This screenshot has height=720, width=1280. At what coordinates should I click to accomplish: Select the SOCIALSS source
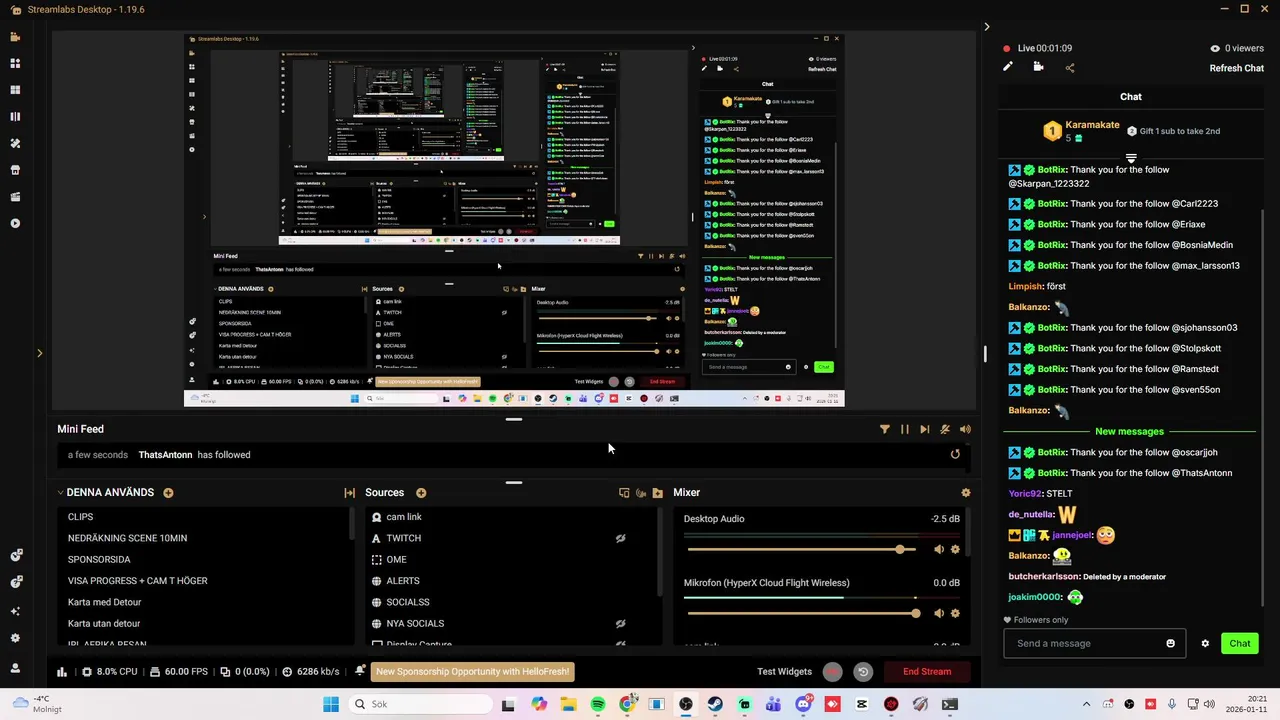pyautogui.click(x=510, y=602)
